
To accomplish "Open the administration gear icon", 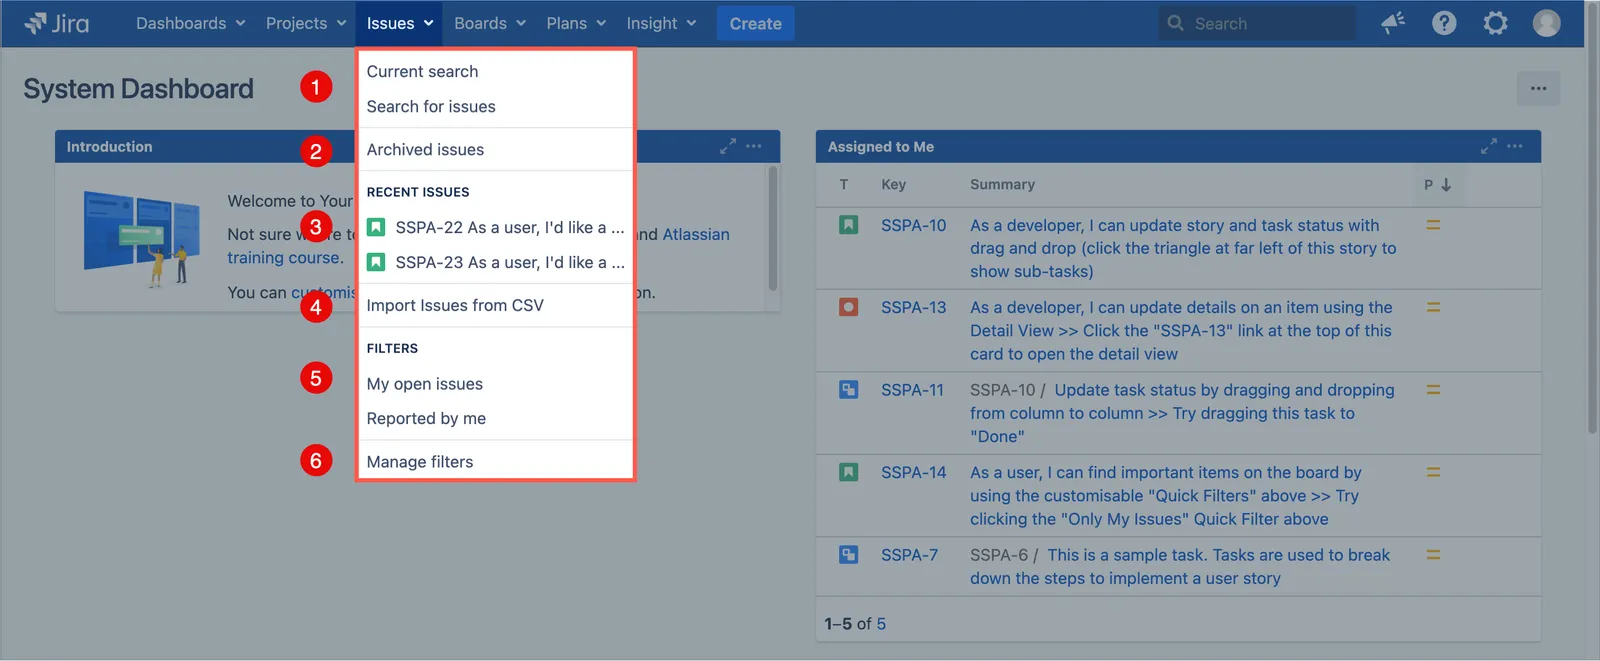I will coord(1495,23).
